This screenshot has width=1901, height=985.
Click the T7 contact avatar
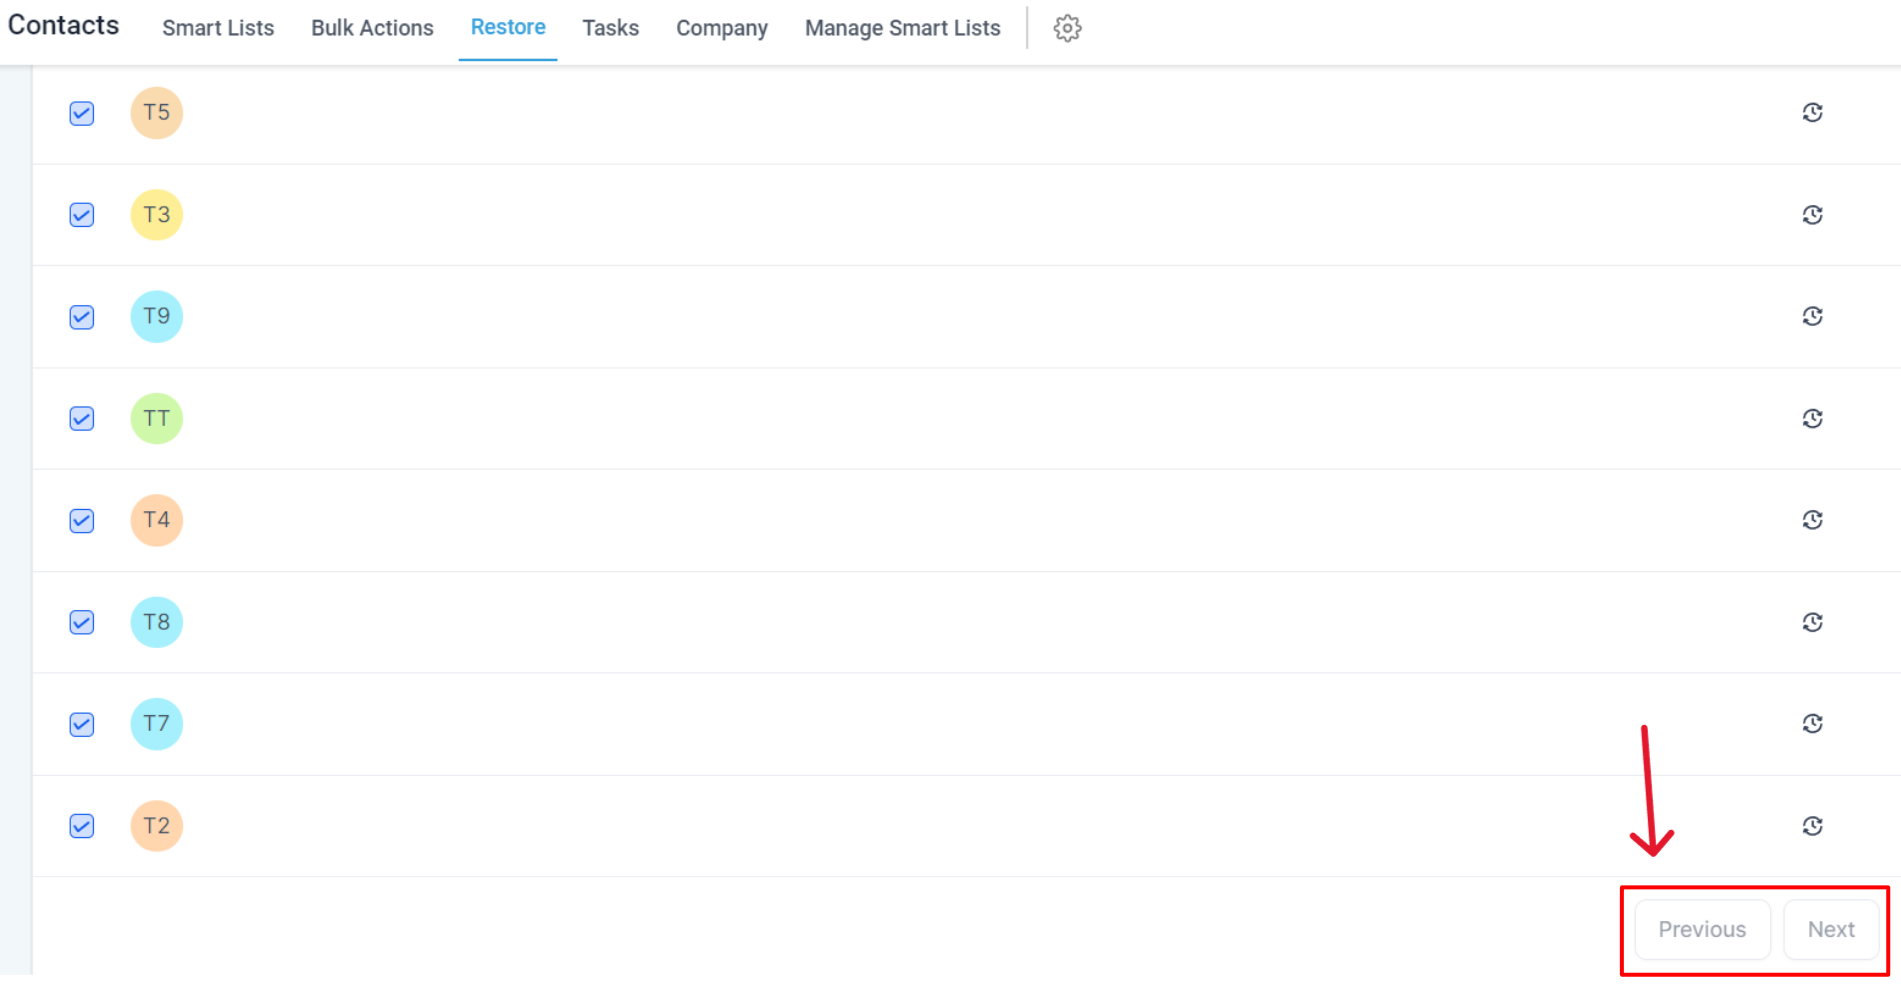pyautogui.click(x=157, y=724)
